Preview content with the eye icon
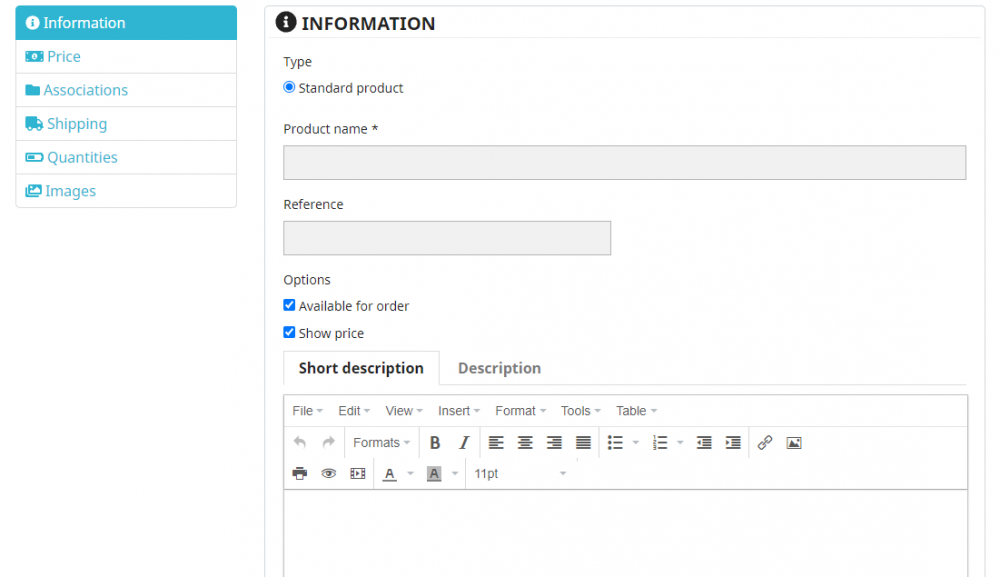Screen dimensions: 1000x577 (x=328, y=474)
